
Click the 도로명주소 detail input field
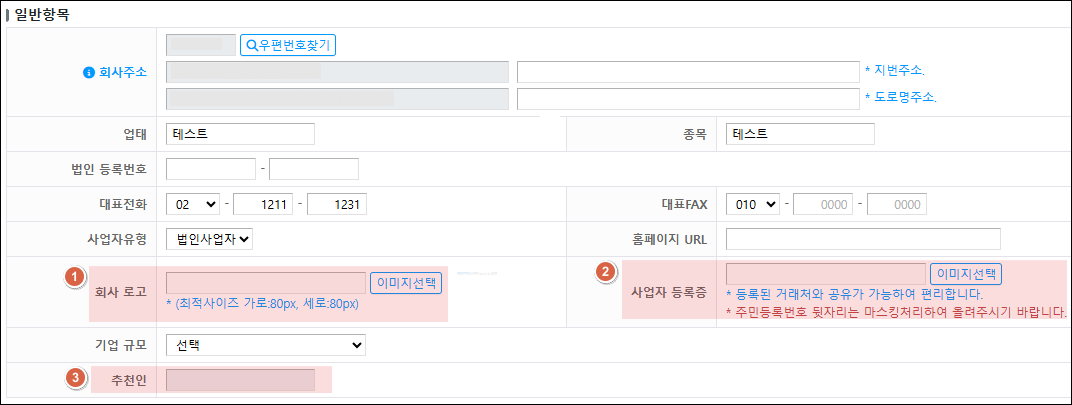[687, 98]
